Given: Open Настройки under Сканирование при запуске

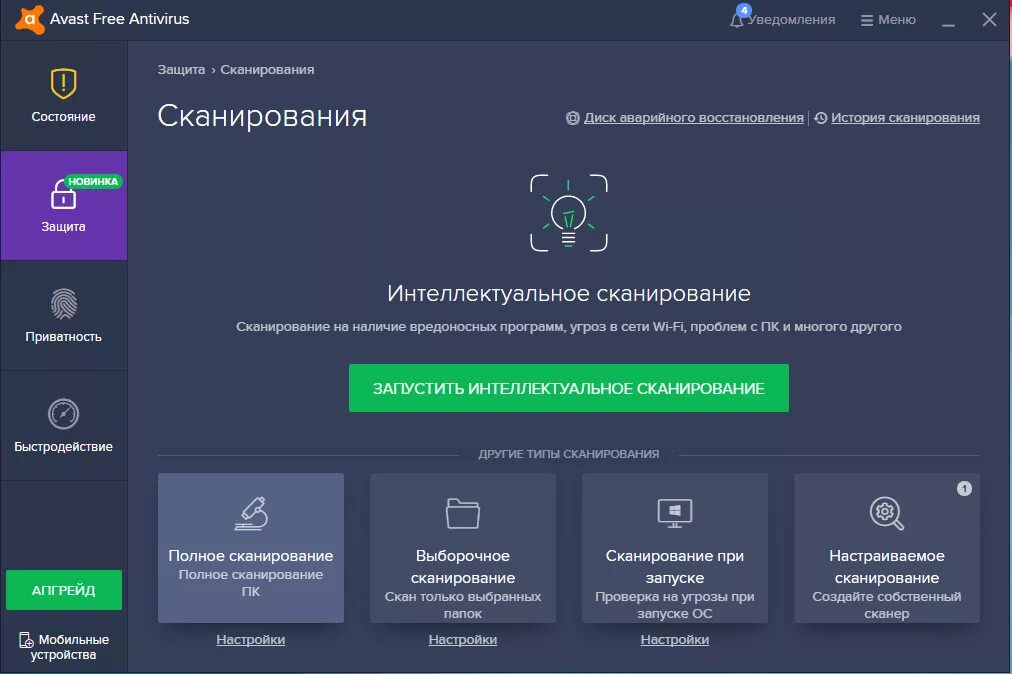Looking at the screenshot, I should (x=675, y=640).
